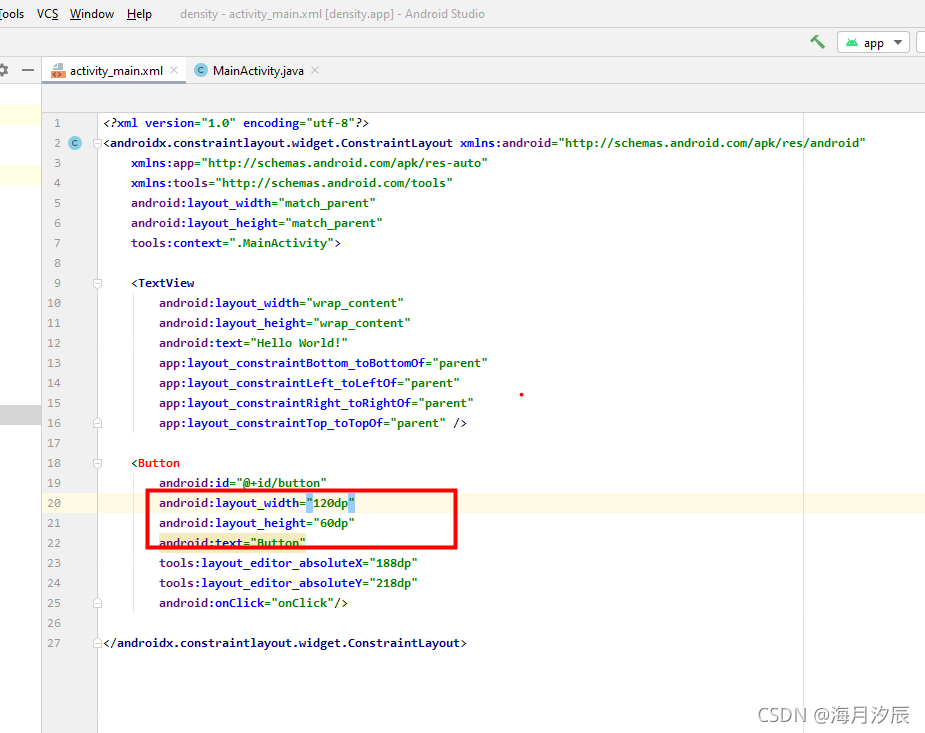
Task: Close the activity_main.xml tab
Action: [x=174, y=70]
